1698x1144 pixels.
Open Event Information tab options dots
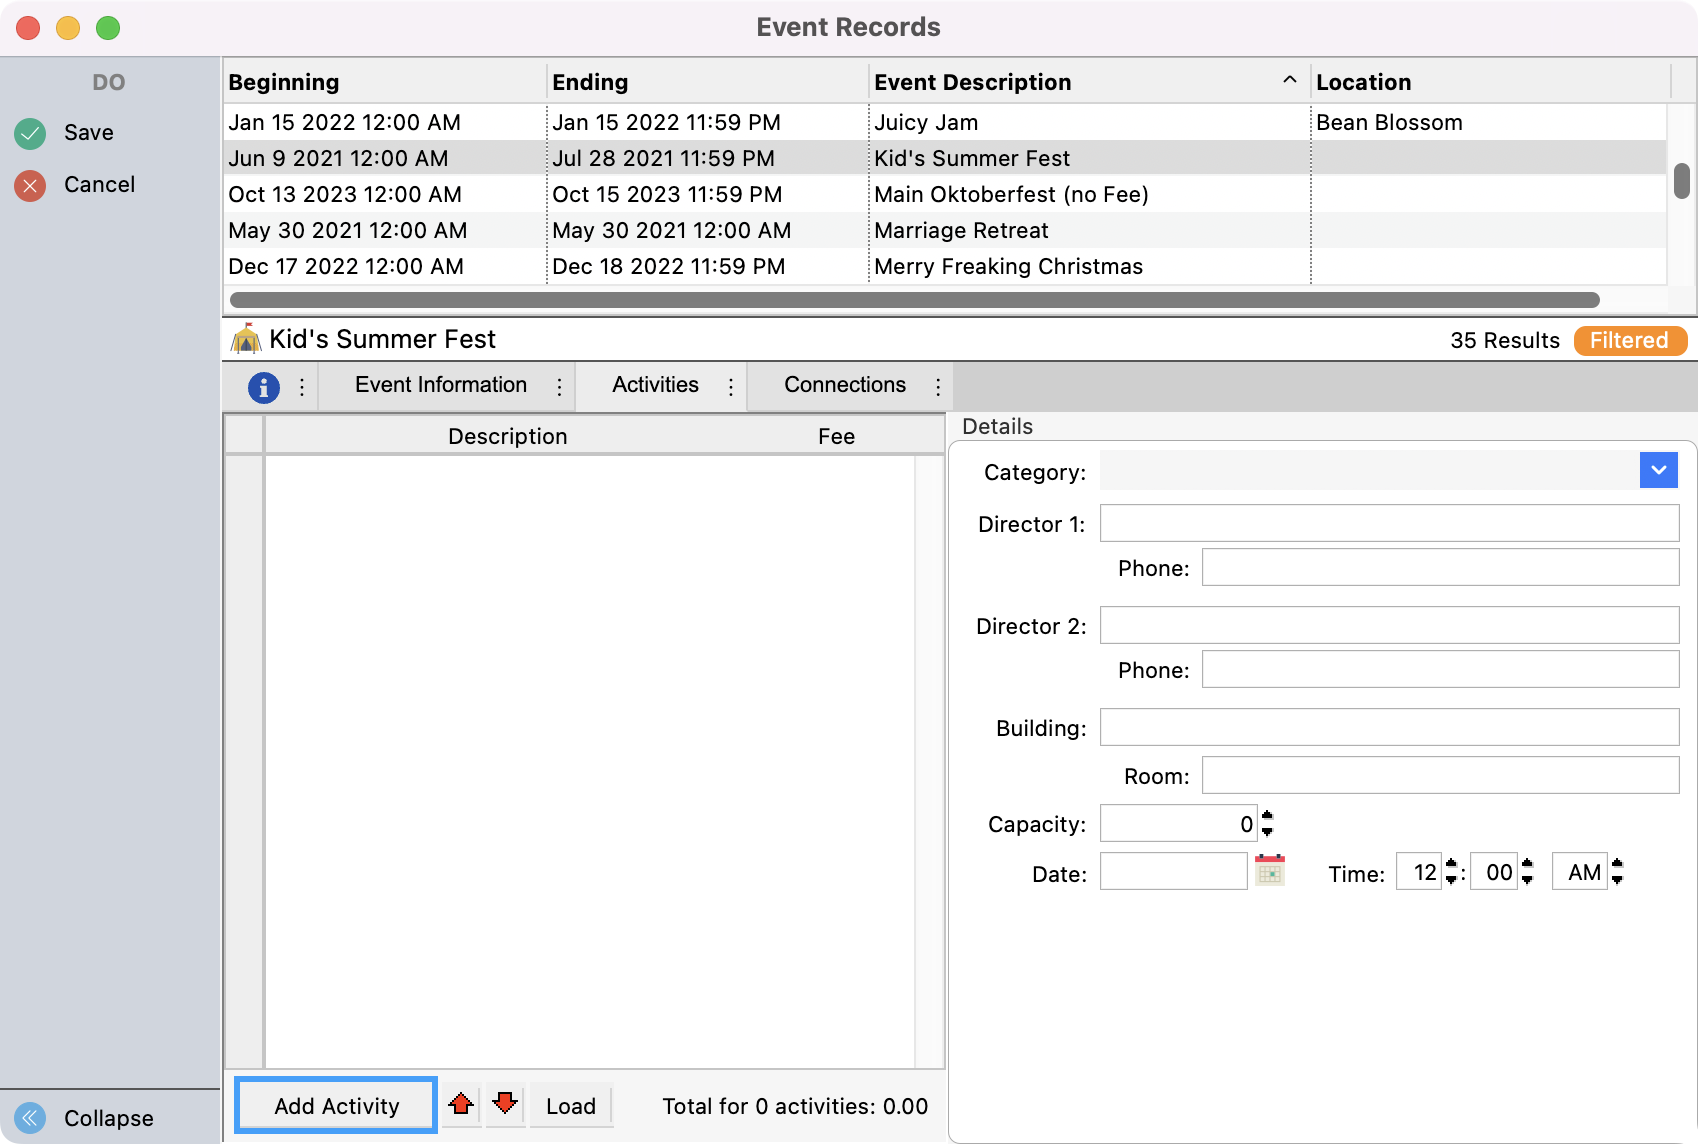(x=559, y=387)
